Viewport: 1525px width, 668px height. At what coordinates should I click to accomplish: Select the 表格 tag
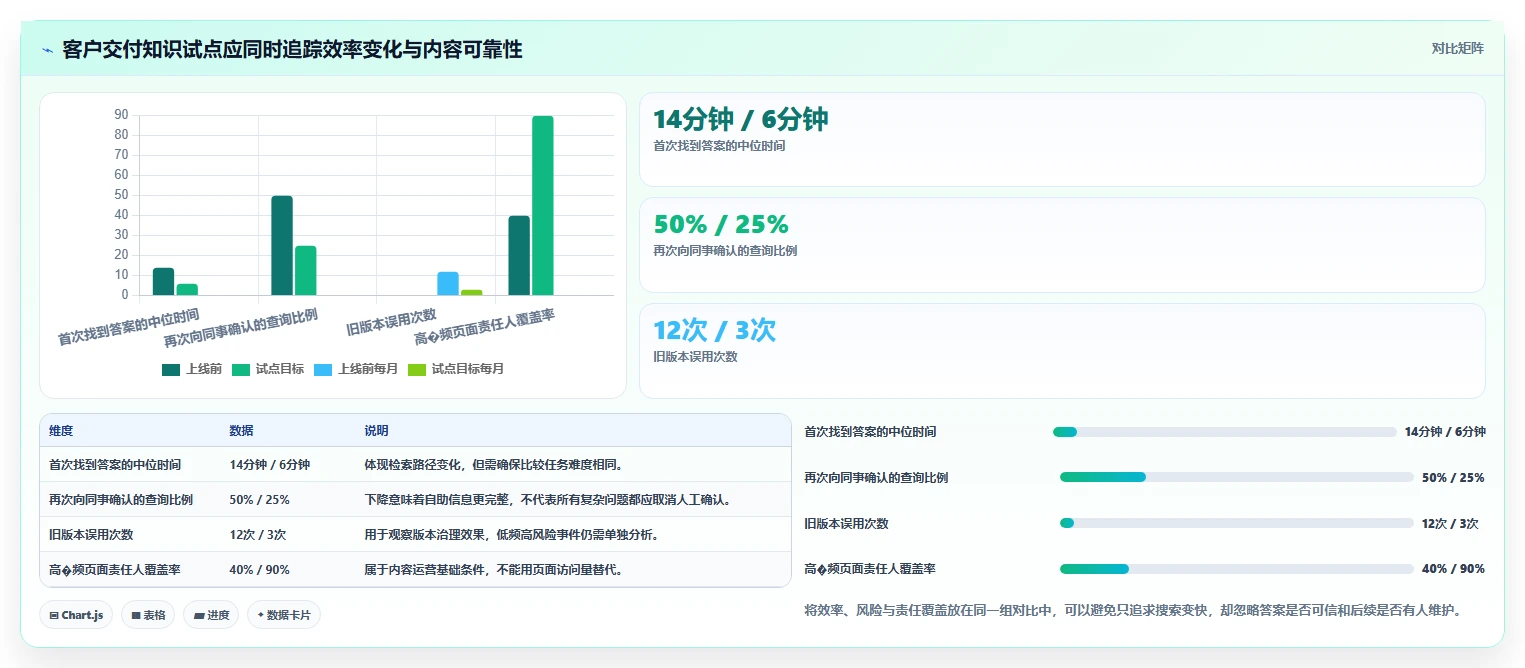click(x=148, y=615)
